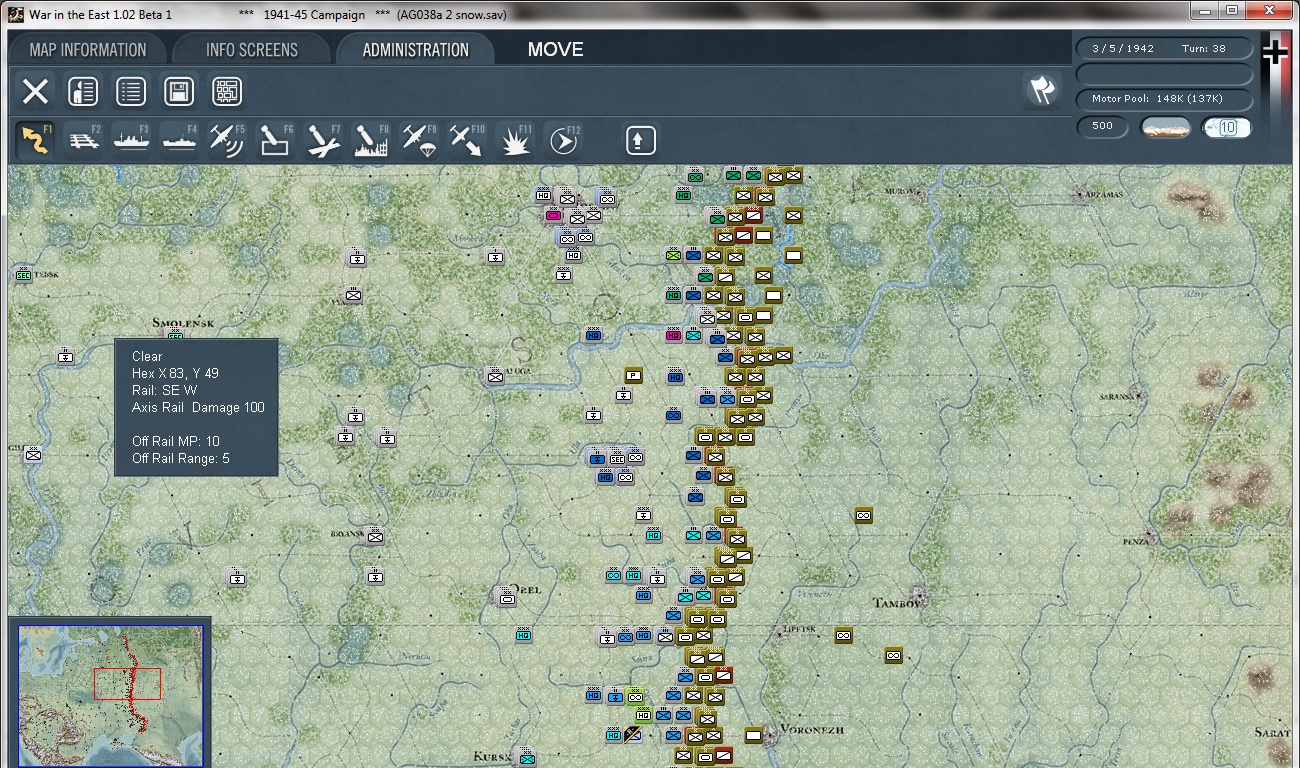Click the 500 admin points box

pyautogui.click(x=1103, y=127)
